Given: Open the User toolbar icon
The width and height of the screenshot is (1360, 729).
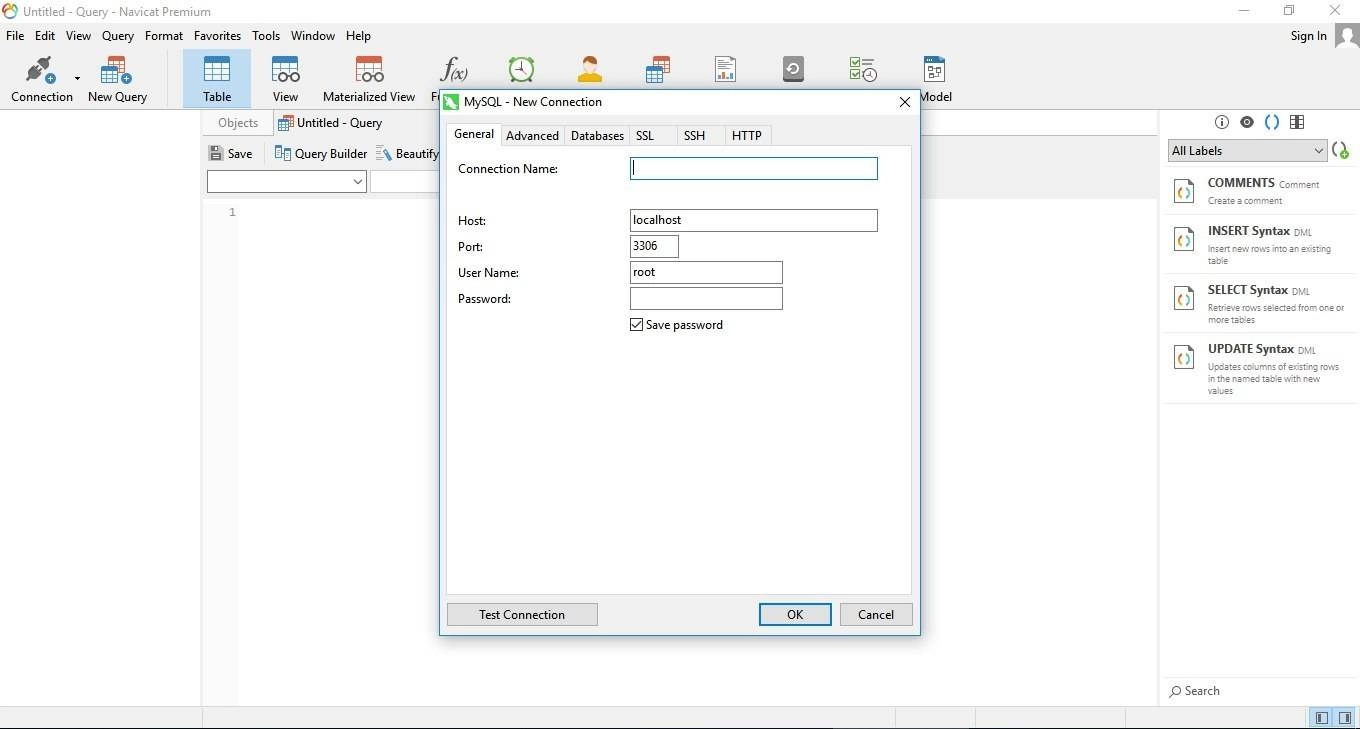Looking at the screenshot, I should pos(589,69).
